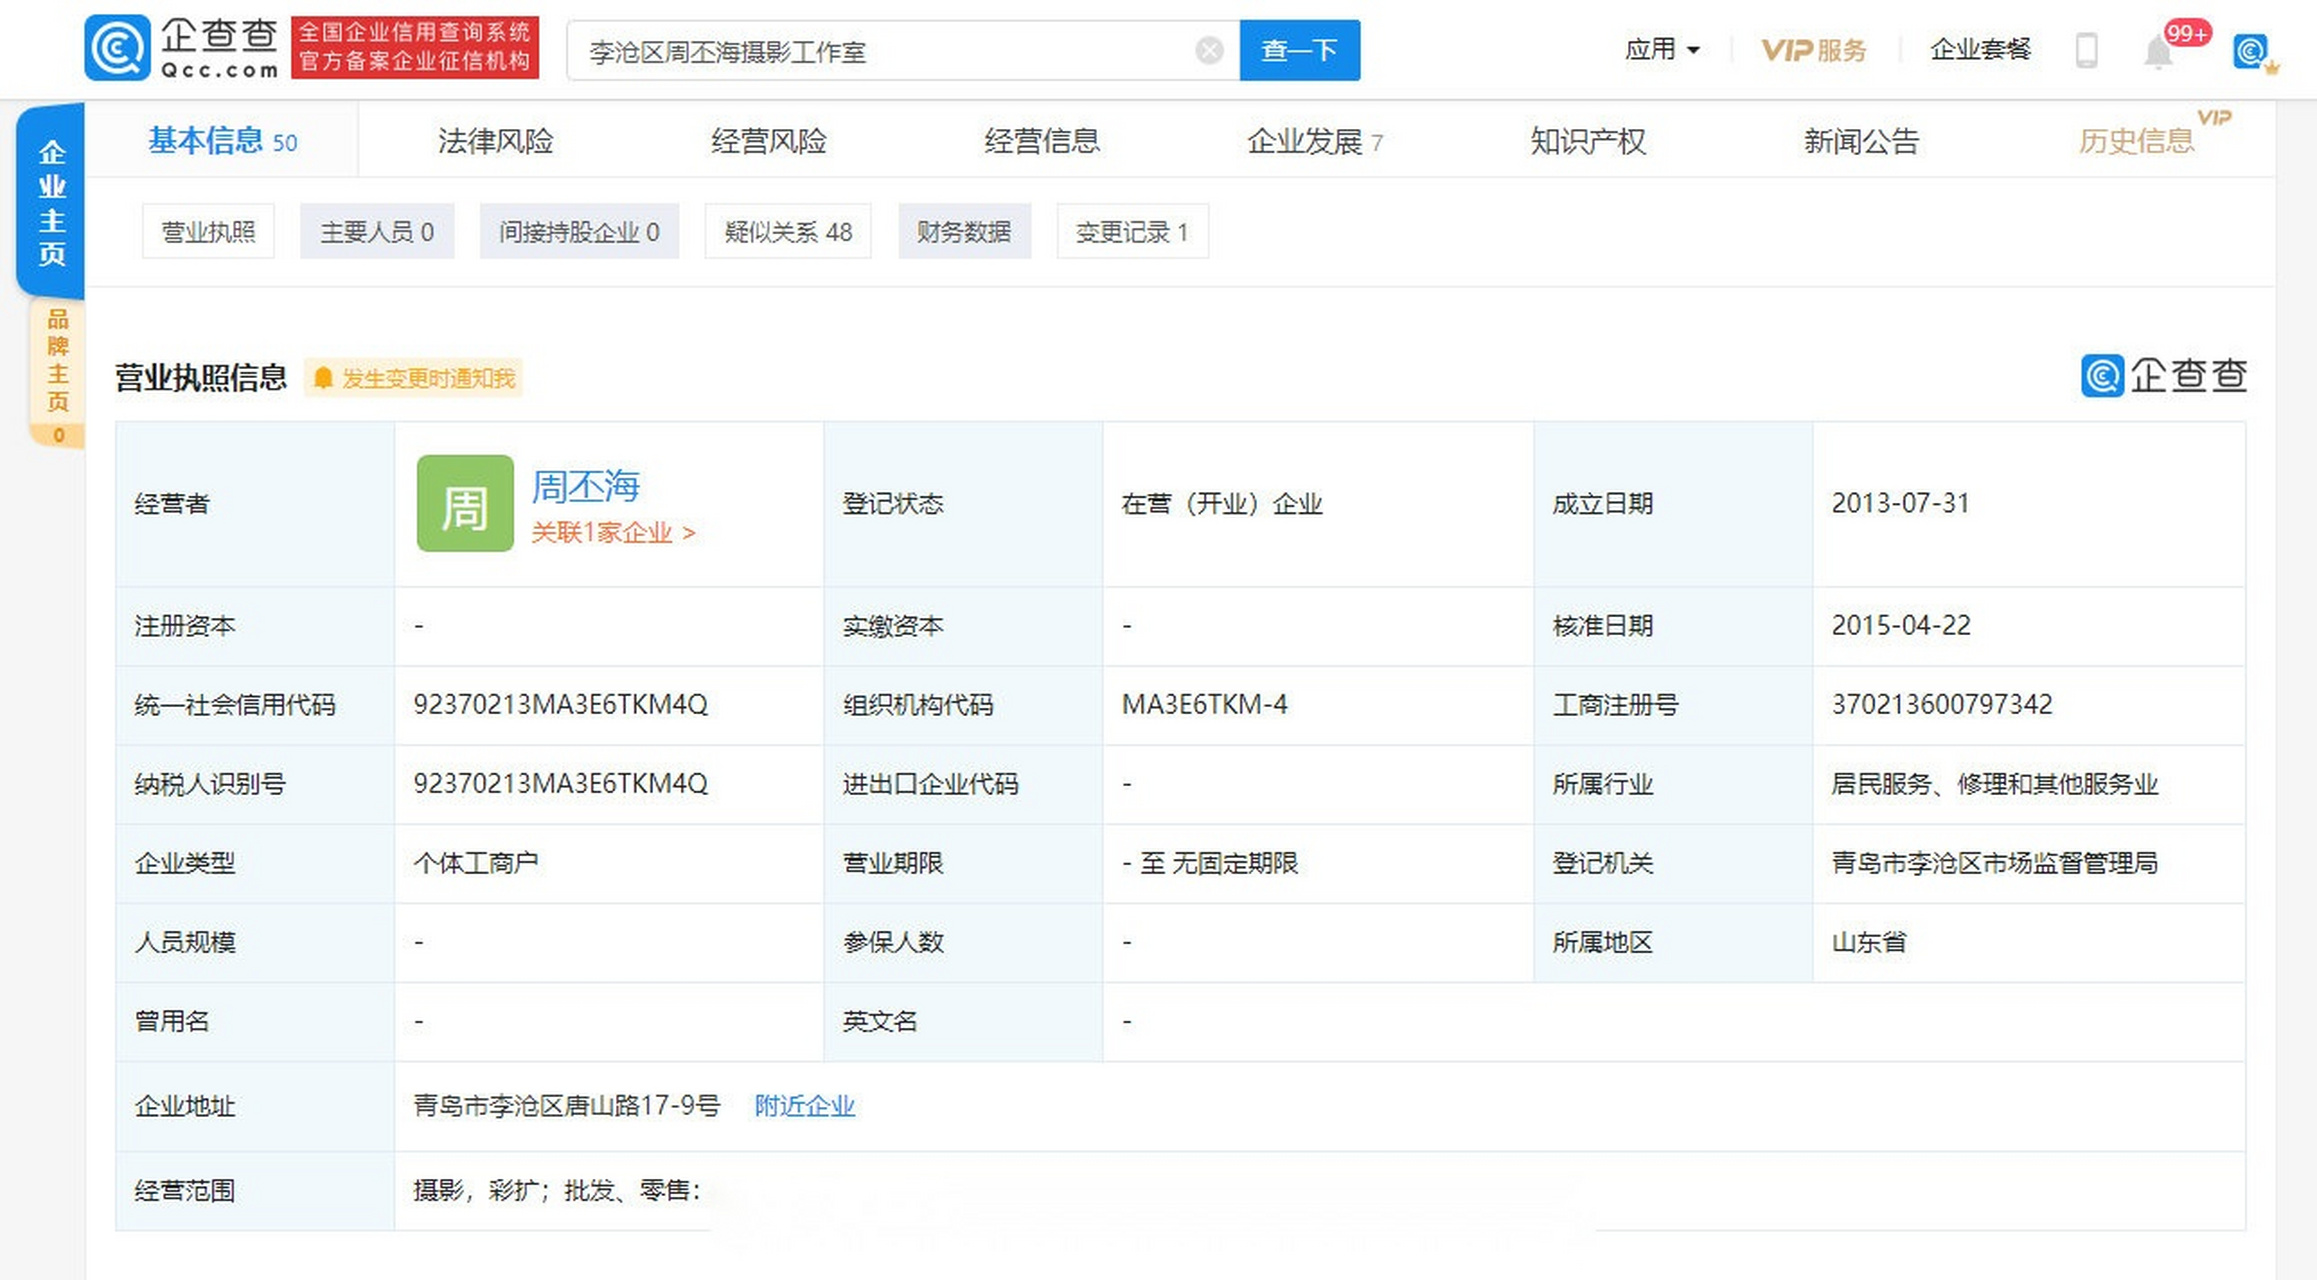Click the 营业执照信息 section heading

coord(200,378)
